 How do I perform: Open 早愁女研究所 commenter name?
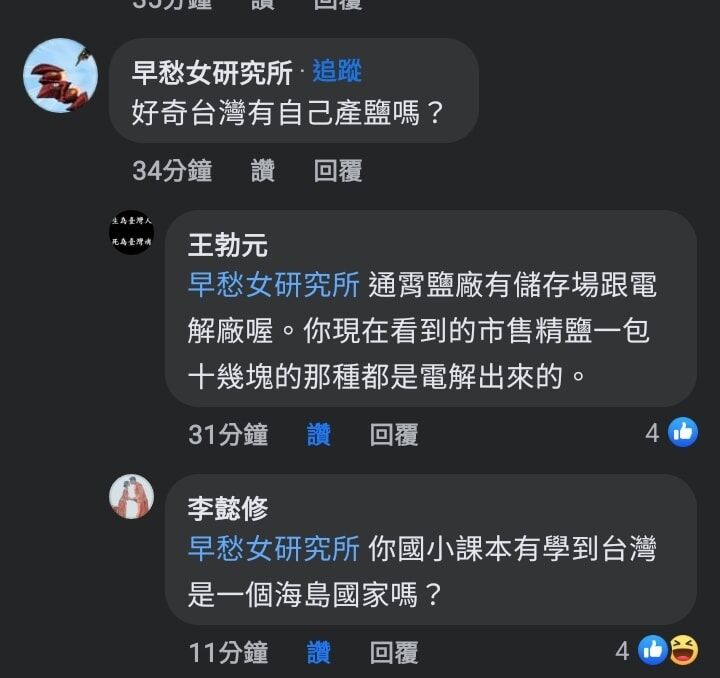pyautogui.click(x=212, y=72)
